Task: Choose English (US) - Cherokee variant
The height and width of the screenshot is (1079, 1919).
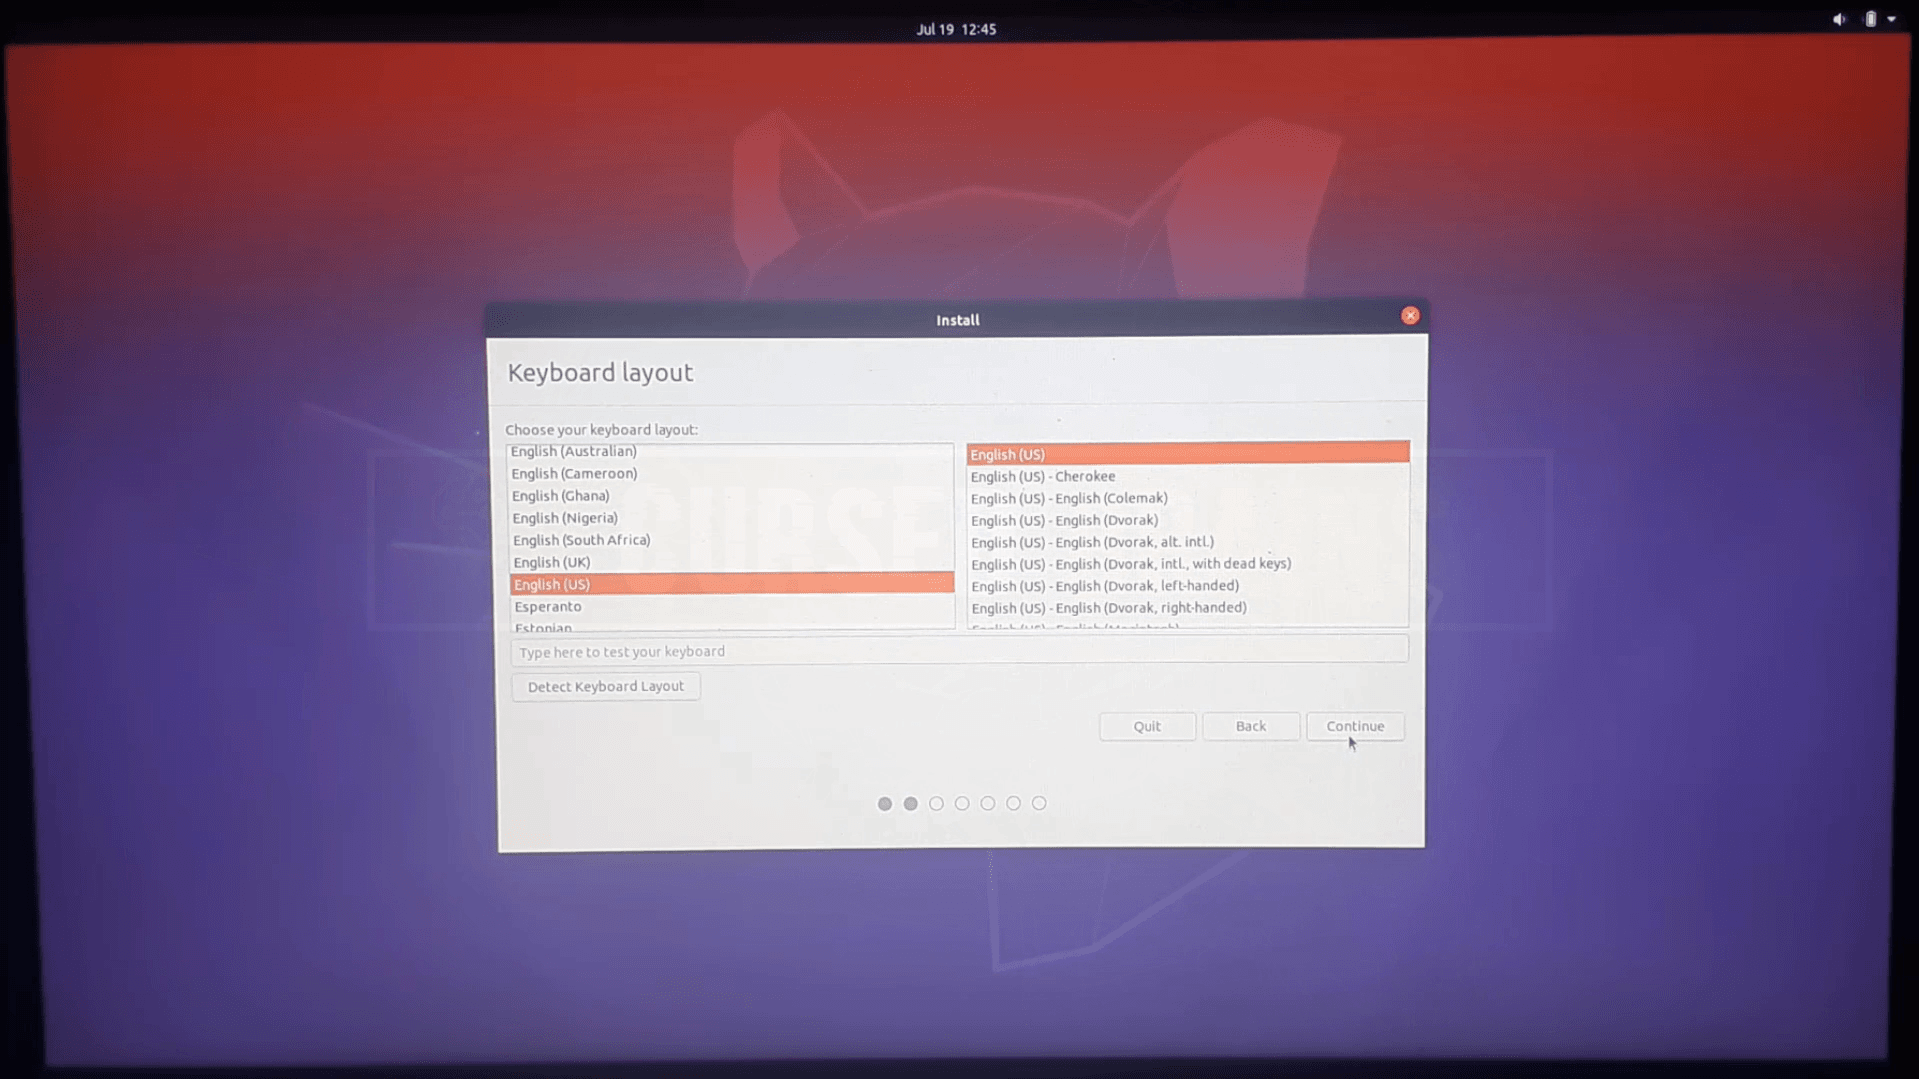Action: [1188, 476]
